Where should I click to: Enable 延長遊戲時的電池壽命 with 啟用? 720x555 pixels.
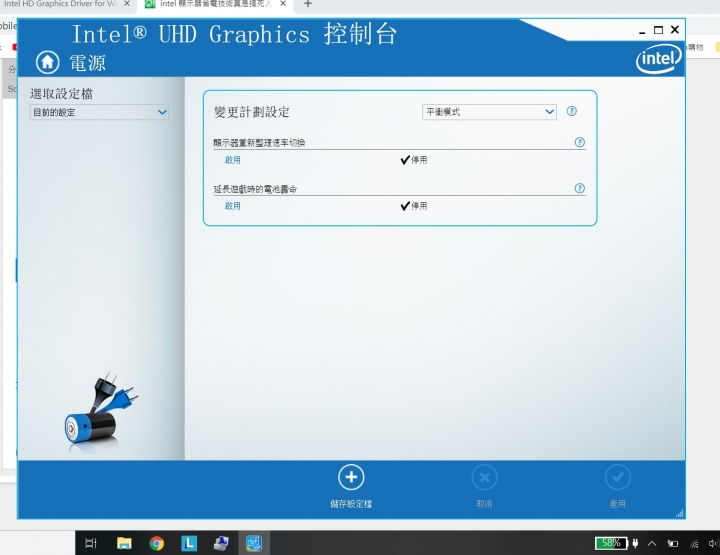coord(232,206)
